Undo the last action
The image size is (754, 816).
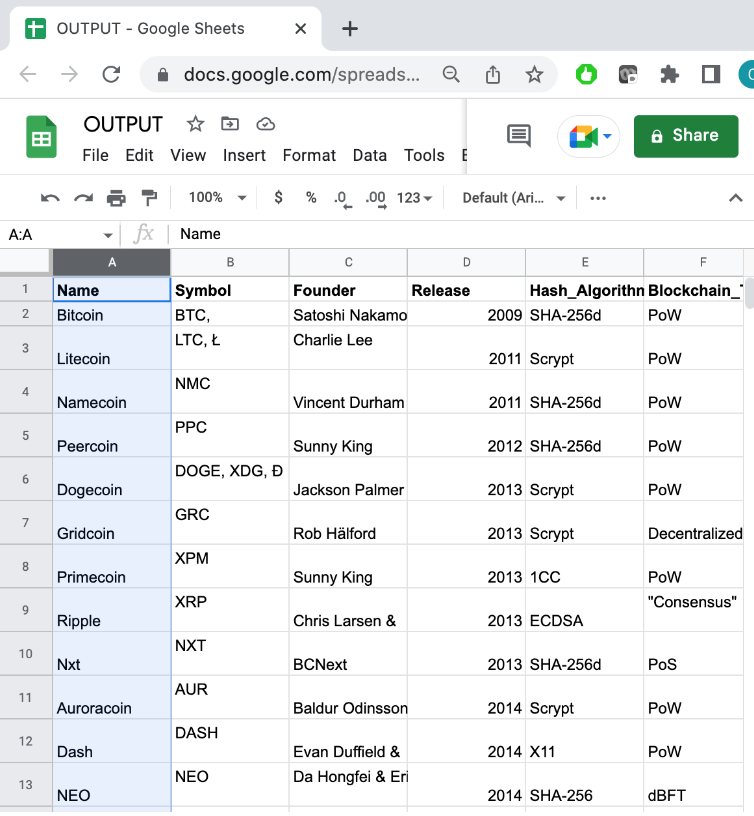point(50,198)
